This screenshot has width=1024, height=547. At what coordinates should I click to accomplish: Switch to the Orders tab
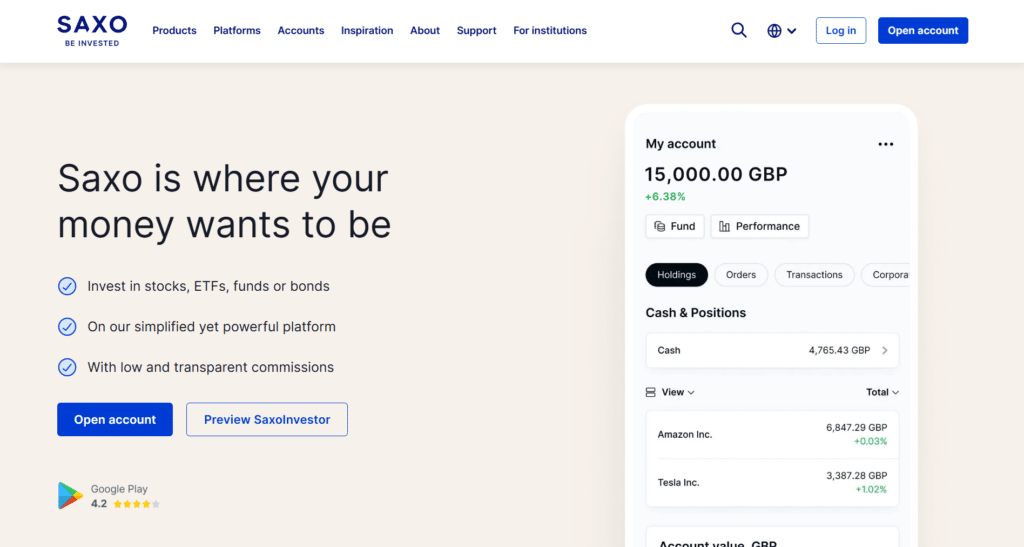point(741,275)
